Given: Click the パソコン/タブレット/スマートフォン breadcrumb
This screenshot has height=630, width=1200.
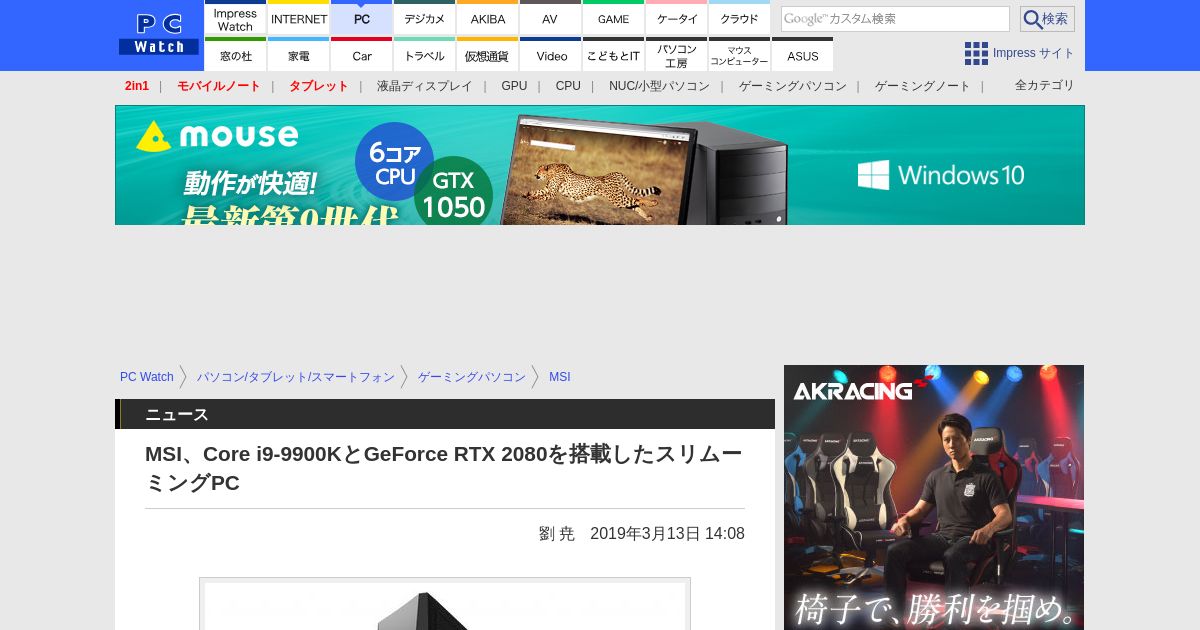Looking at the screenshot, I should coord(296,377).
